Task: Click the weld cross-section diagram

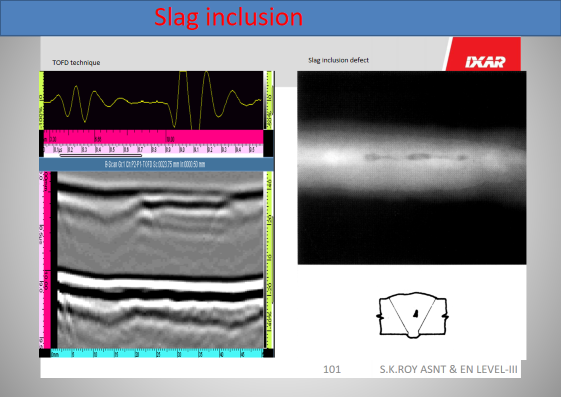Action: (412, 315)
